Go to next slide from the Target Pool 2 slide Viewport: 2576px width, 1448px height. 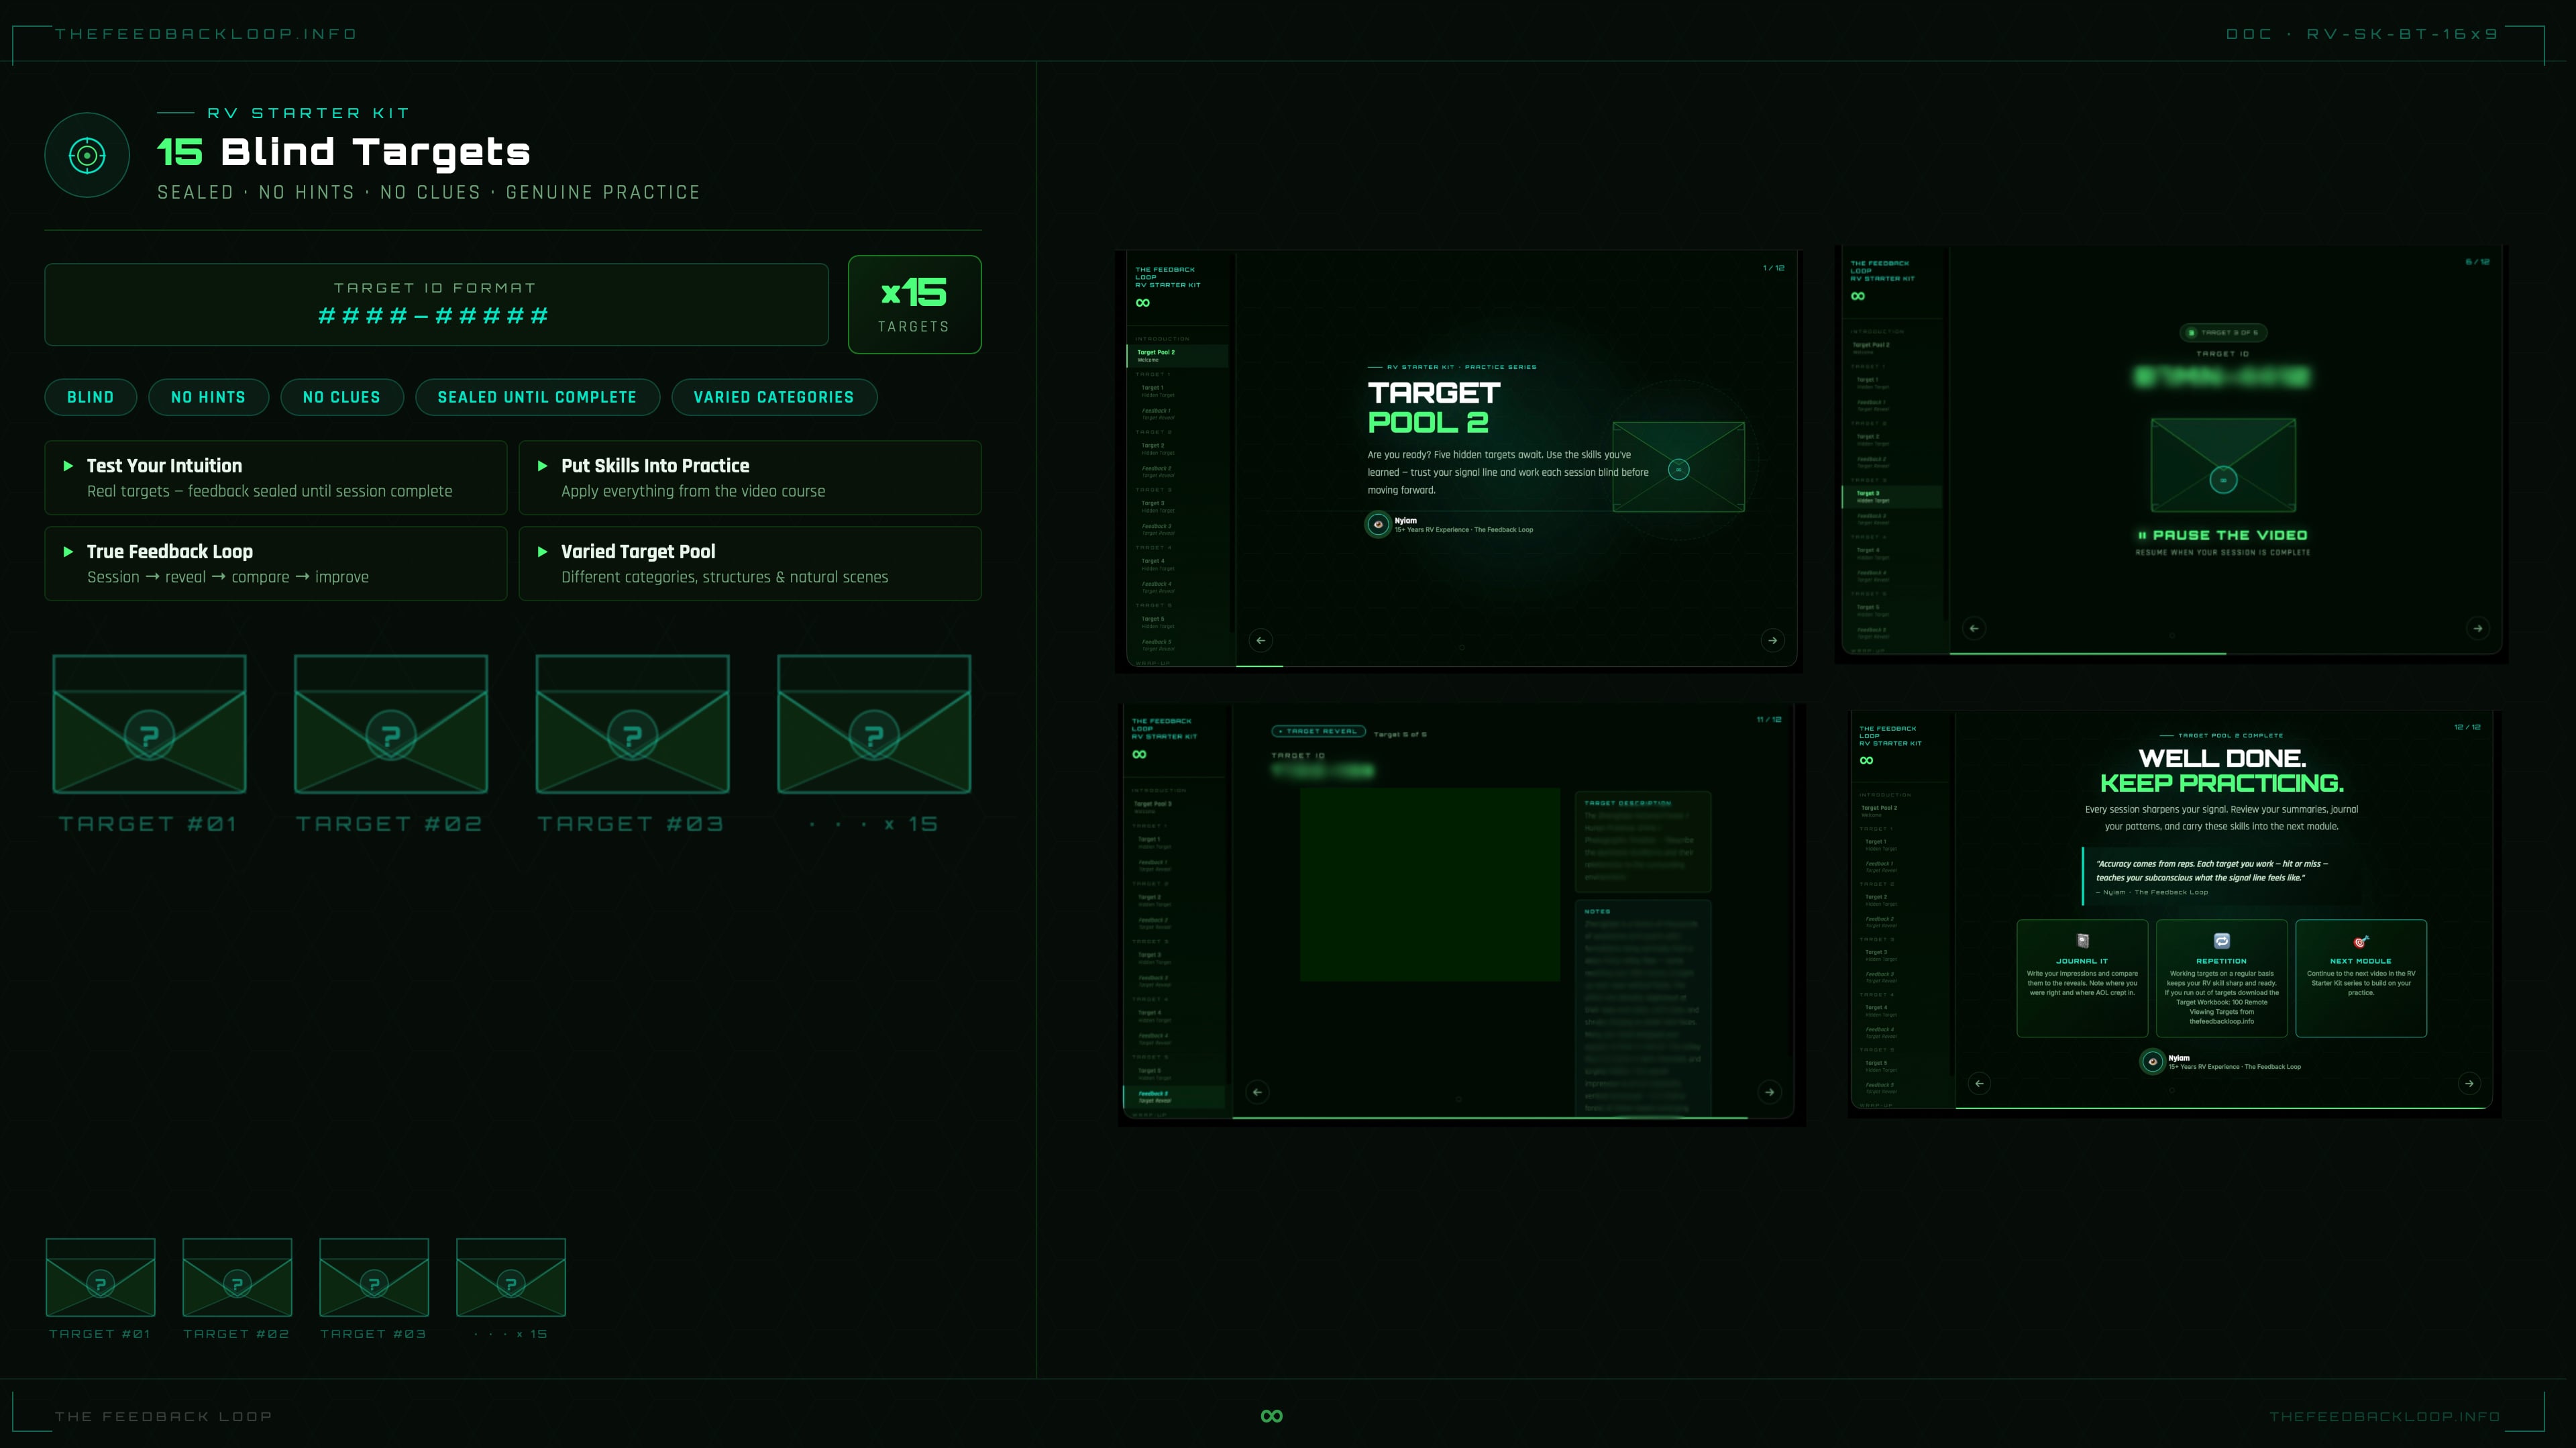[x=1772, y=640]
